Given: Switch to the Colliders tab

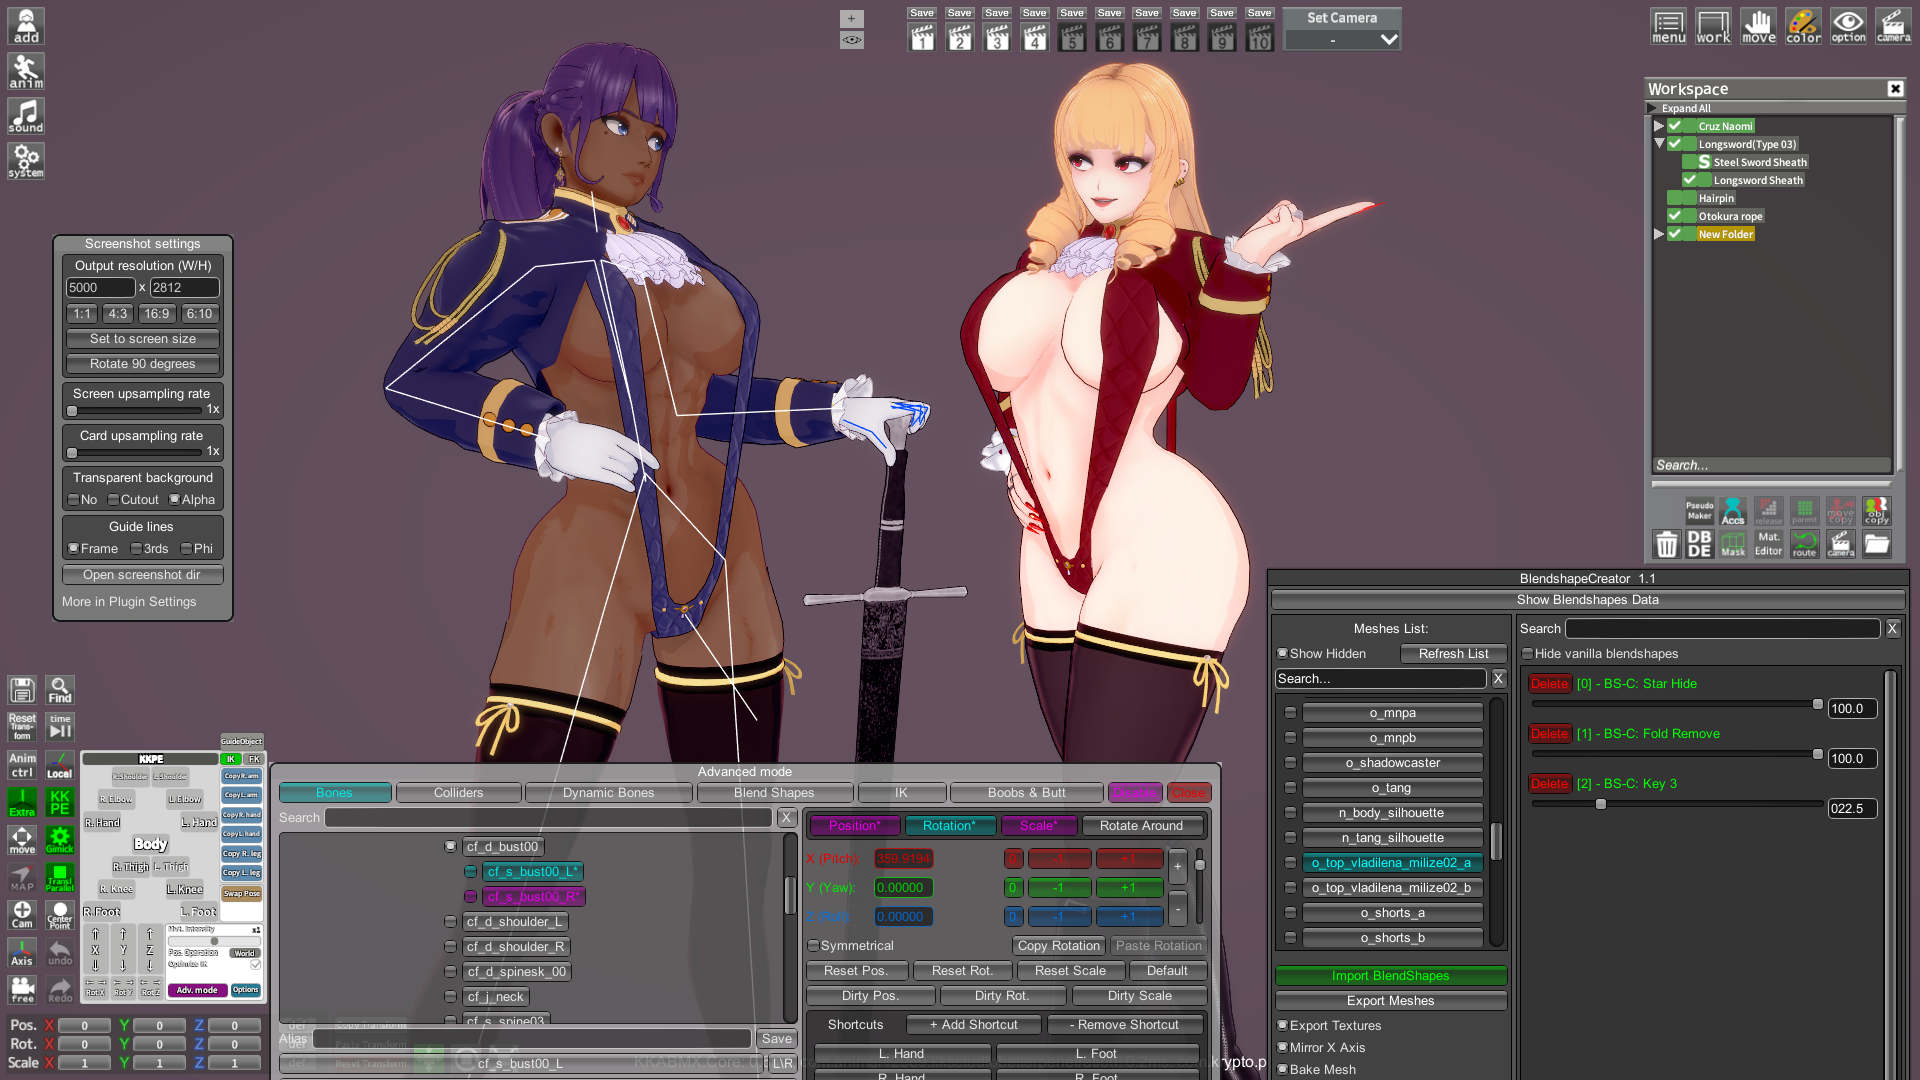Looking at the screenshot, I should [x=458, y=793].
